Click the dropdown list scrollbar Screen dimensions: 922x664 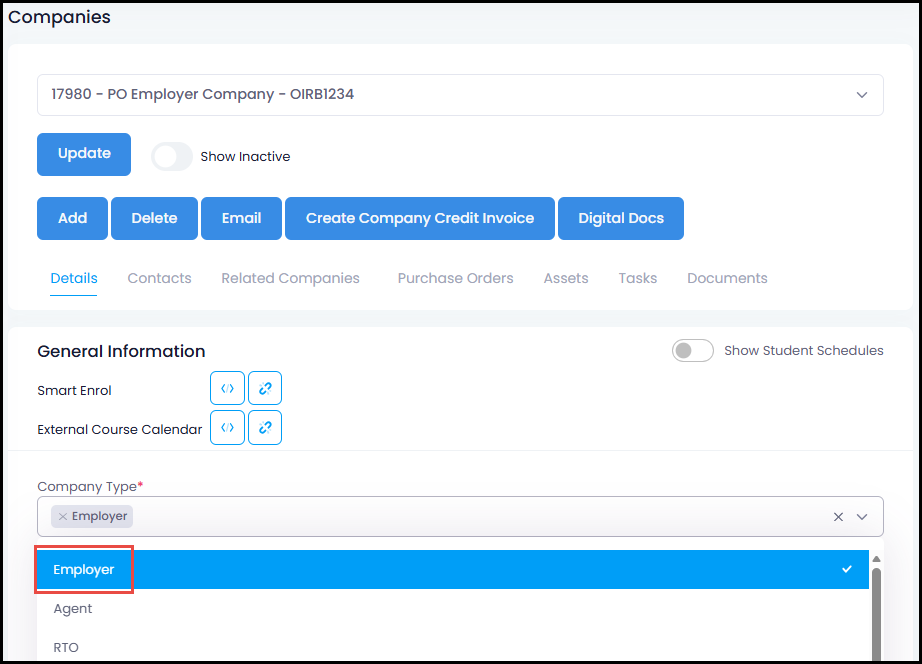click(876, 610)
